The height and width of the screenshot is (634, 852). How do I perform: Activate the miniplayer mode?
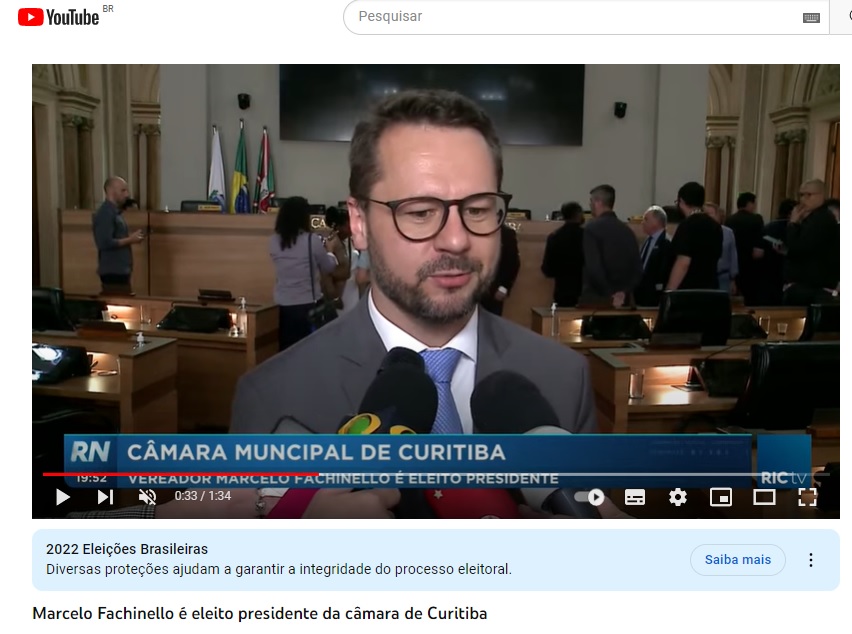(x=721, y=497)
